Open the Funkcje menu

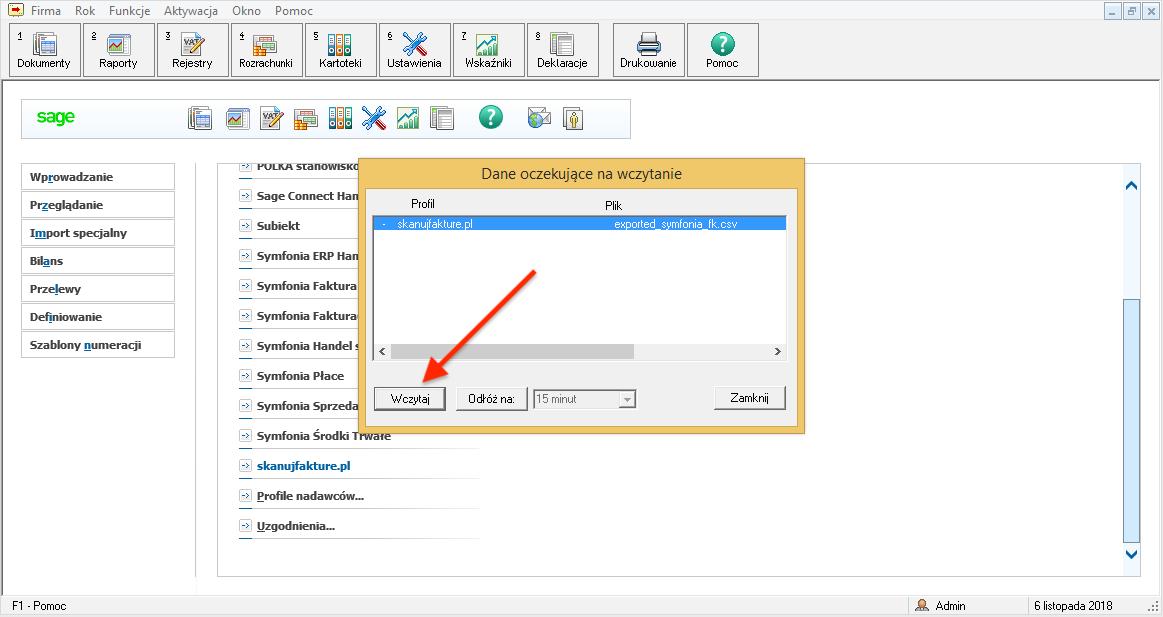(x=129, y=11)
